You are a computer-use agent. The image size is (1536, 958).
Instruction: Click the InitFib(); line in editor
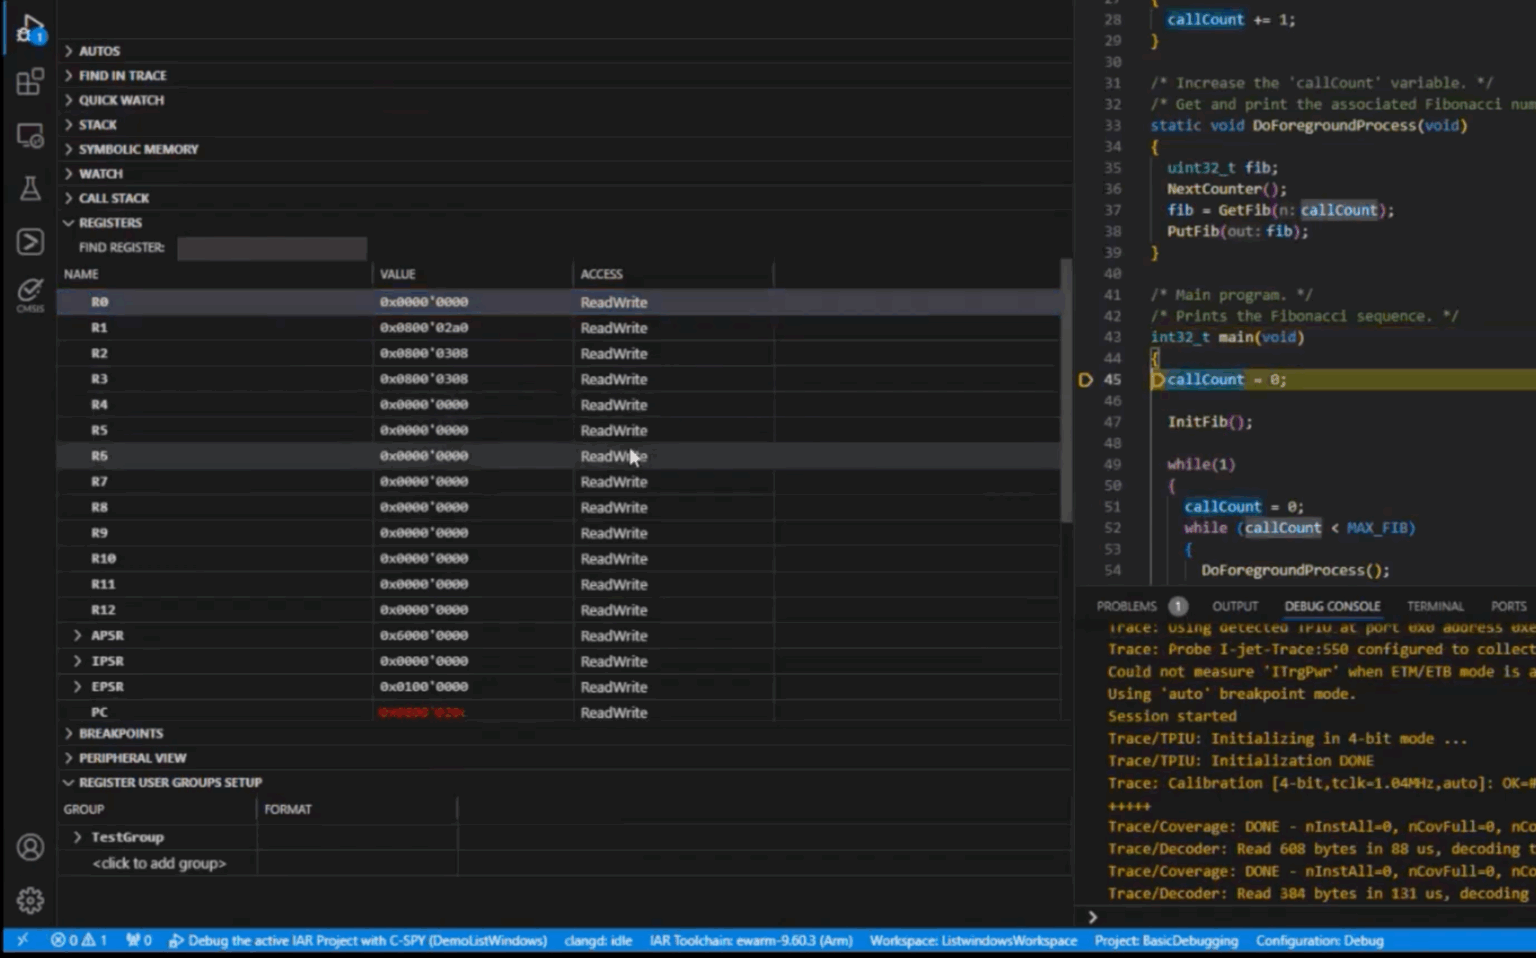point(1210,422)
